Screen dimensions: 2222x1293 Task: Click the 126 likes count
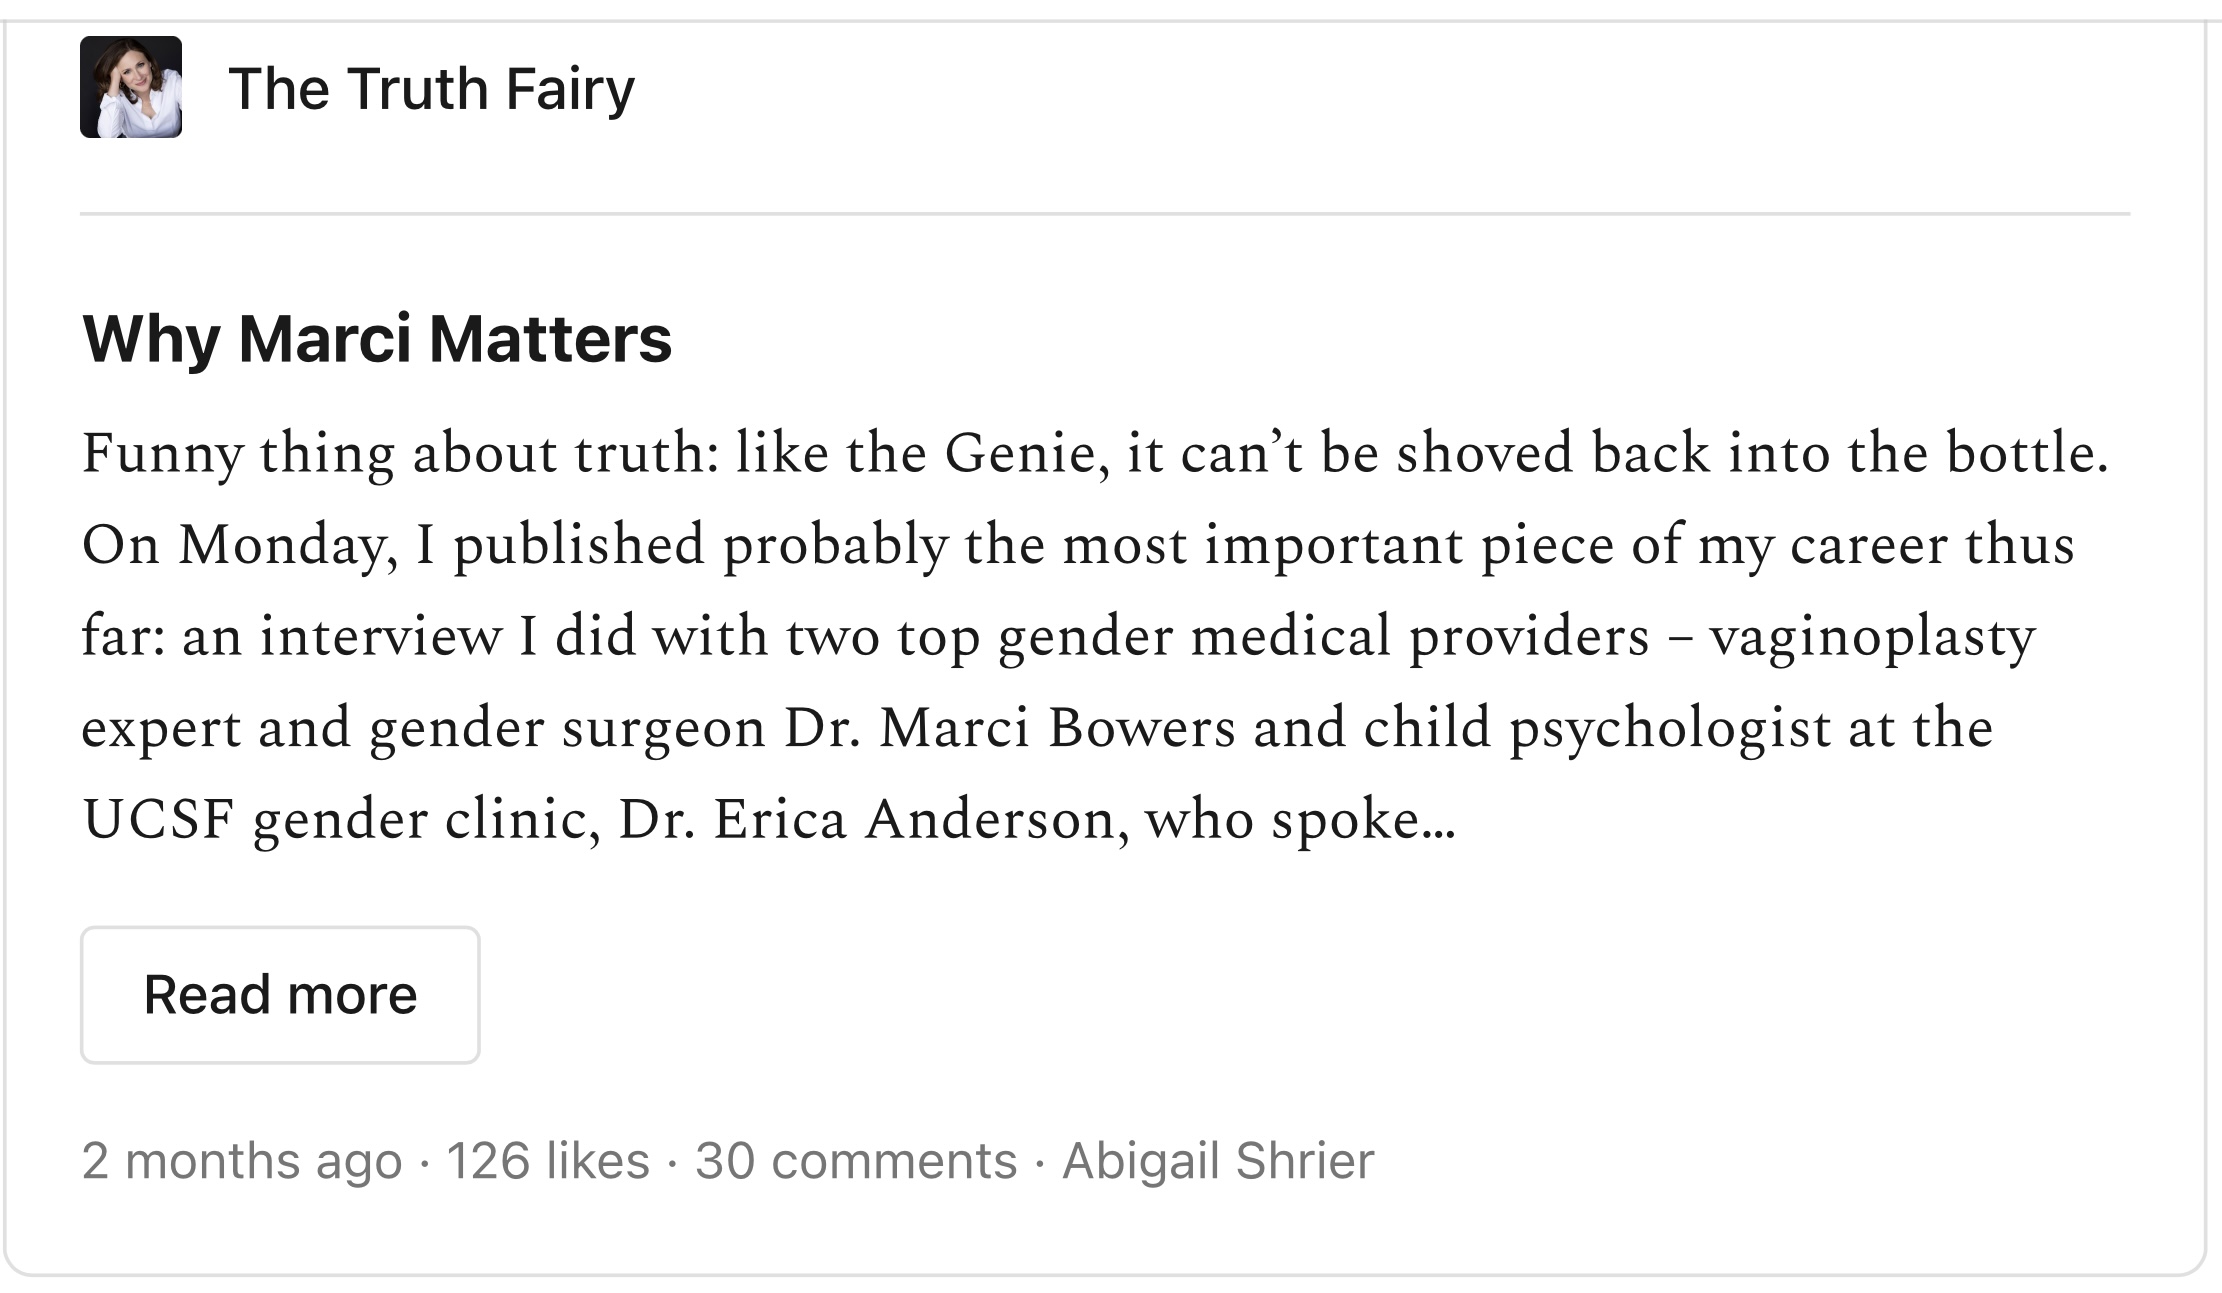pyautogui.click(x=548, y=1160)
